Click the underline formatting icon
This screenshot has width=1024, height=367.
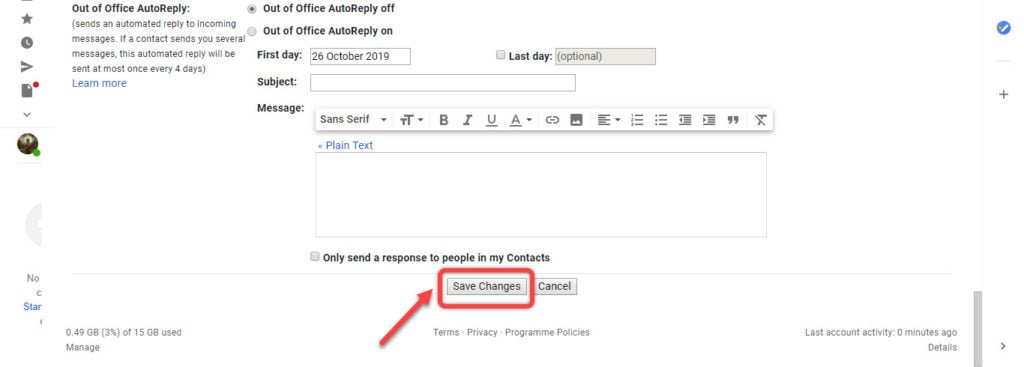click(x=491, y=120)
